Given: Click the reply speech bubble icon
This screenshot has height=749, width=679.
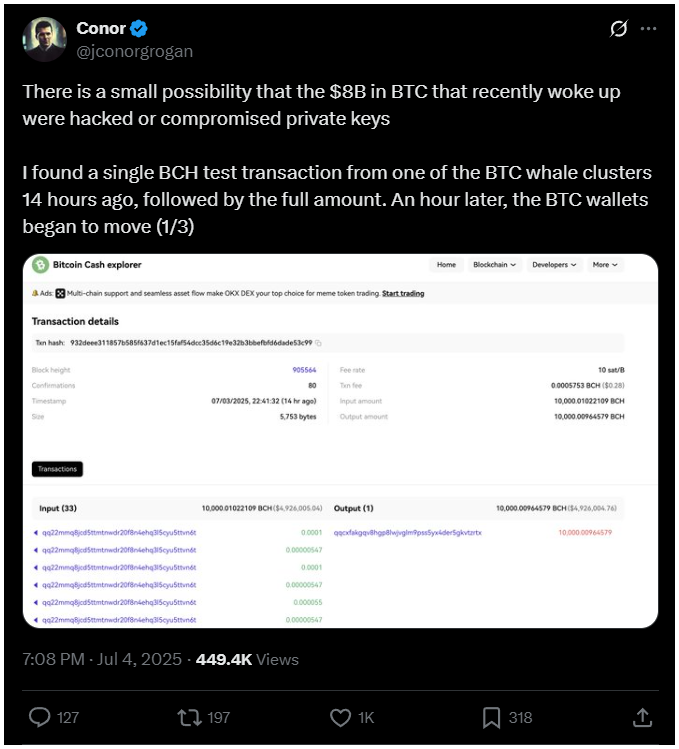Looking at the screenshot, I should [x=40, y=717].
